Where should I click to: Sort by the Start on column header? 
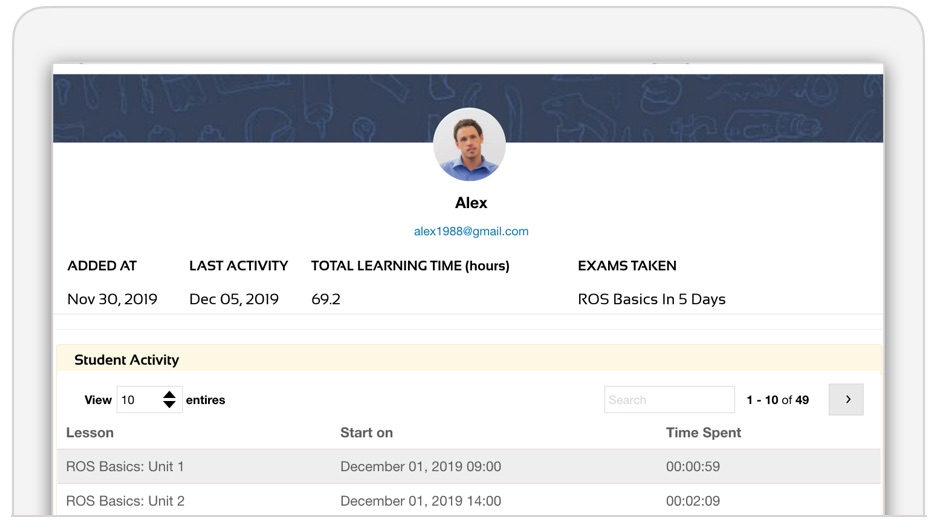click(x=366, y=433)
